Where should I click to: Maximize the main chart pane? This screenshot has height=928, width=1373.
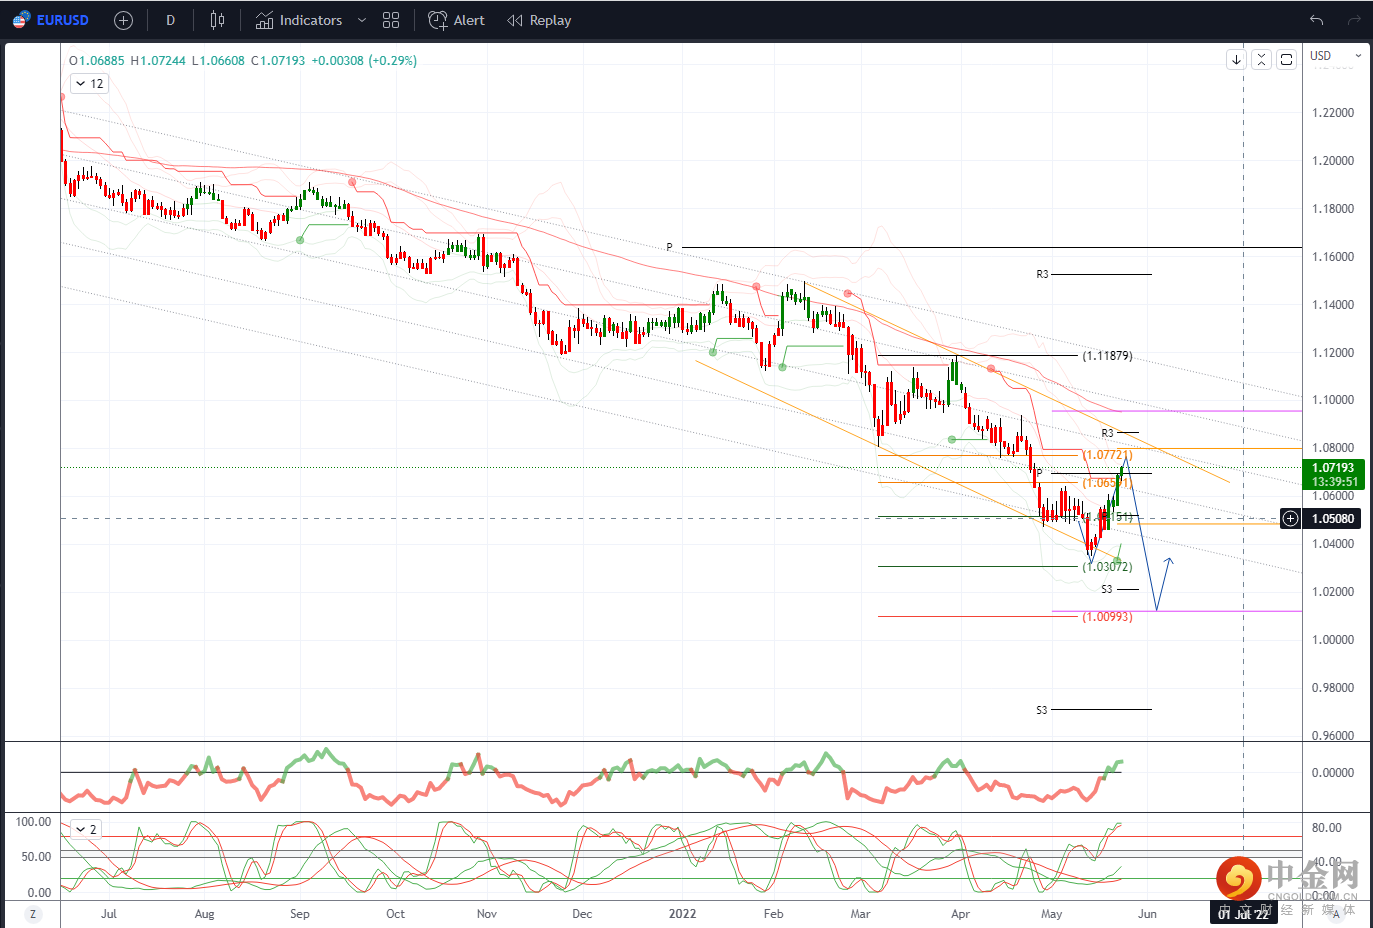click(1286, 59)
